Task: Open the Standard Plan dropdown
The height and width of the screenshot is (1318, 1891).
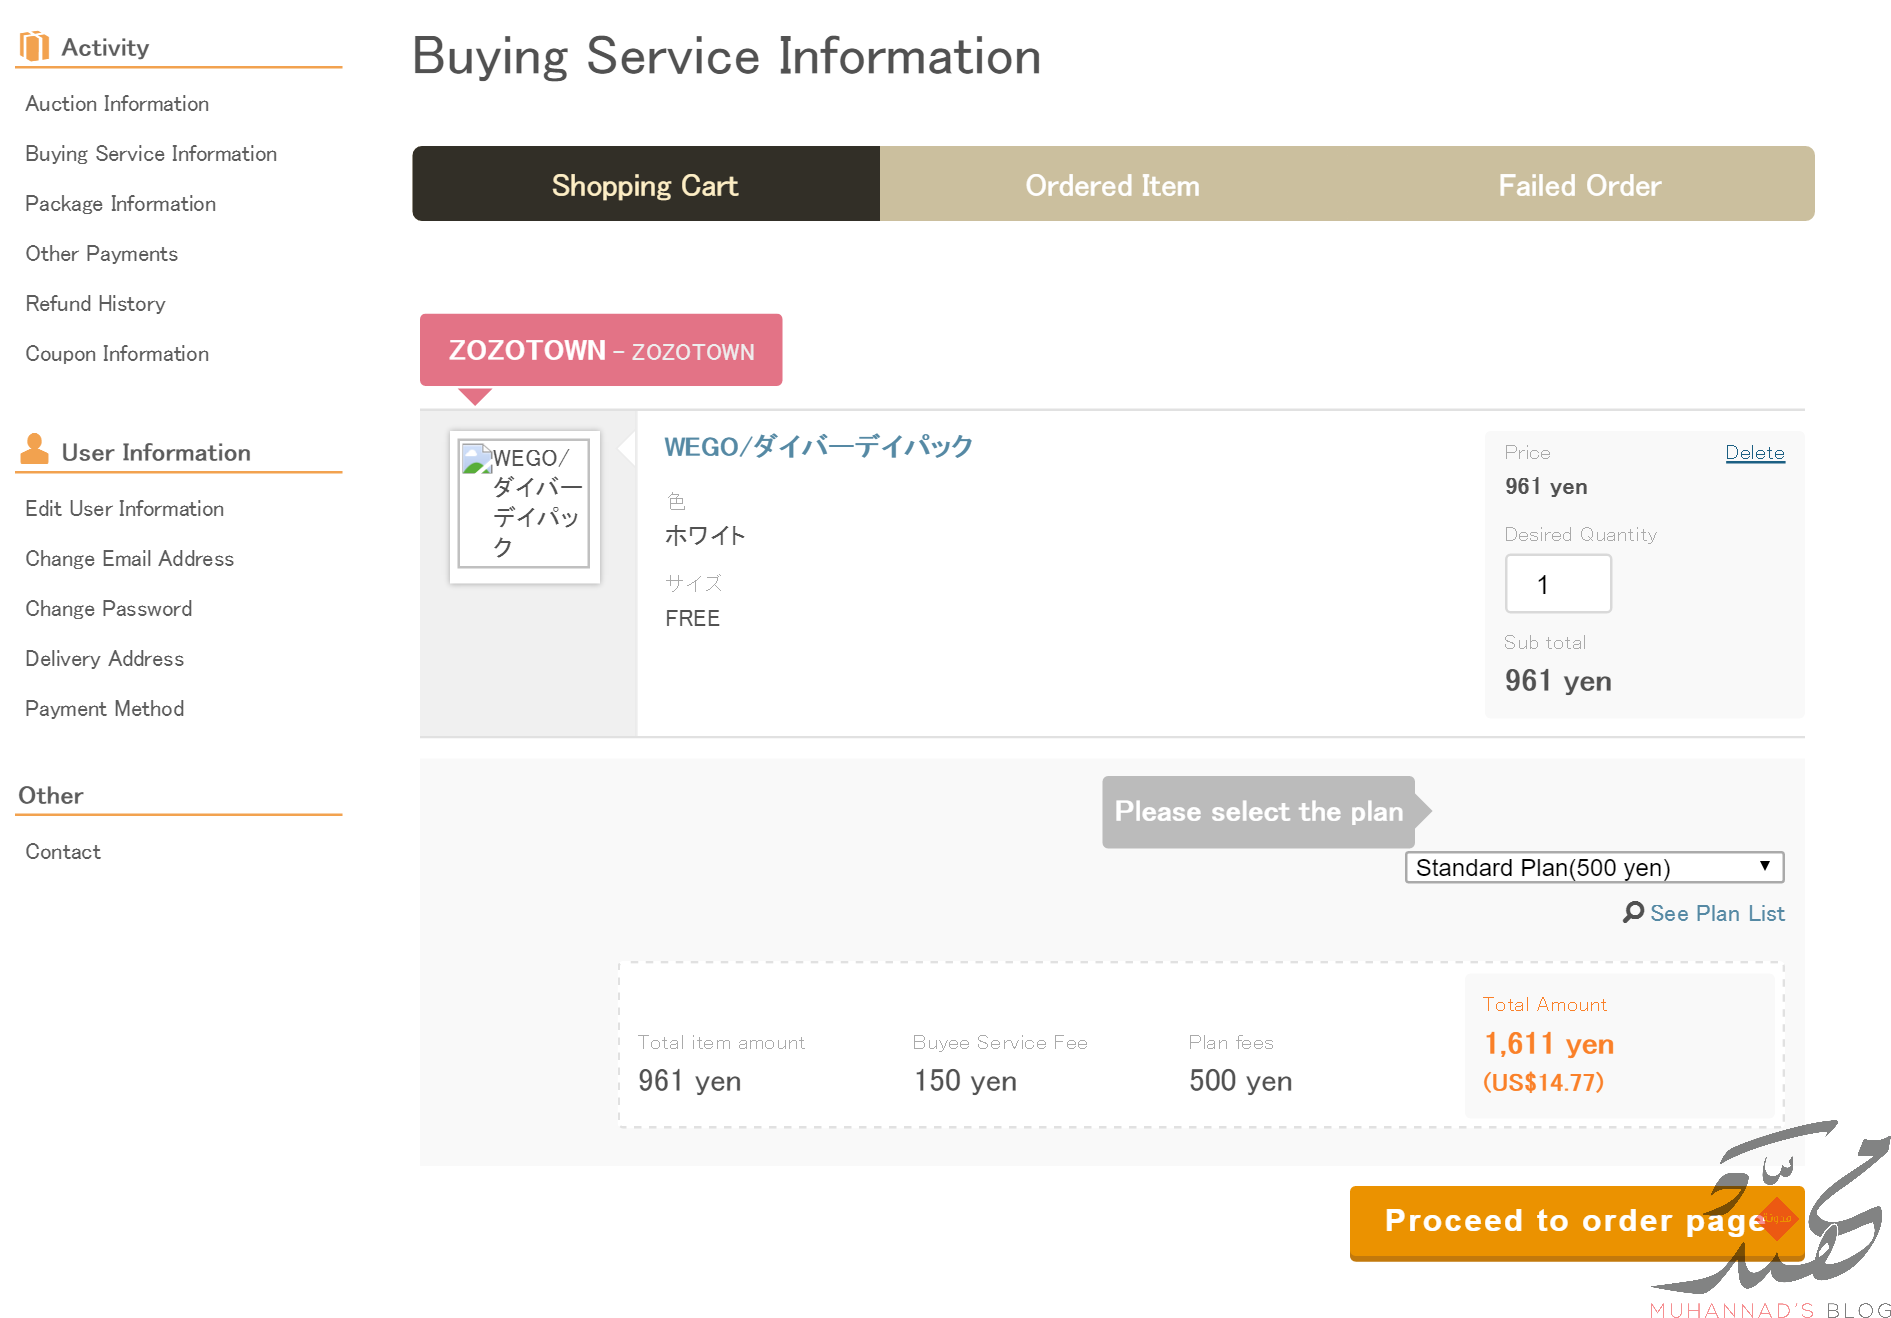Action: (x=1593, y=867)
